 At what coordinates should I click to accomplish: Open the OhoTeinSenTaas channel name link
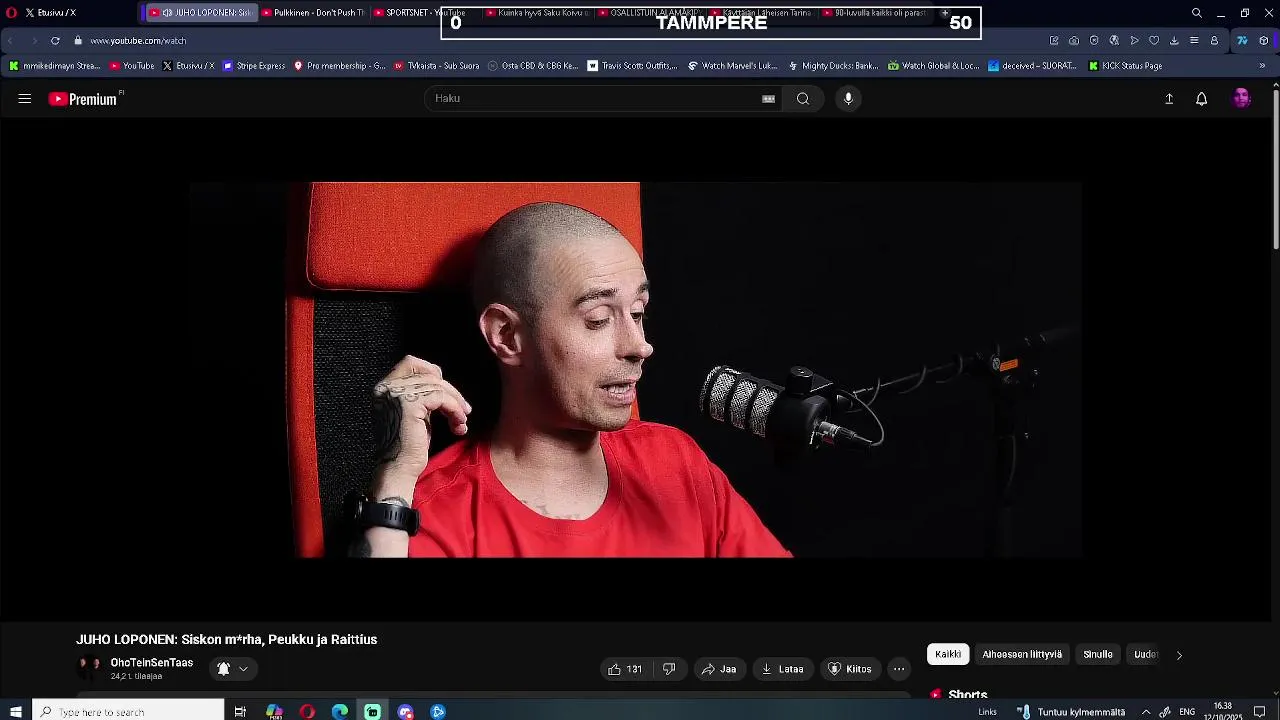(x=151, y=663)
